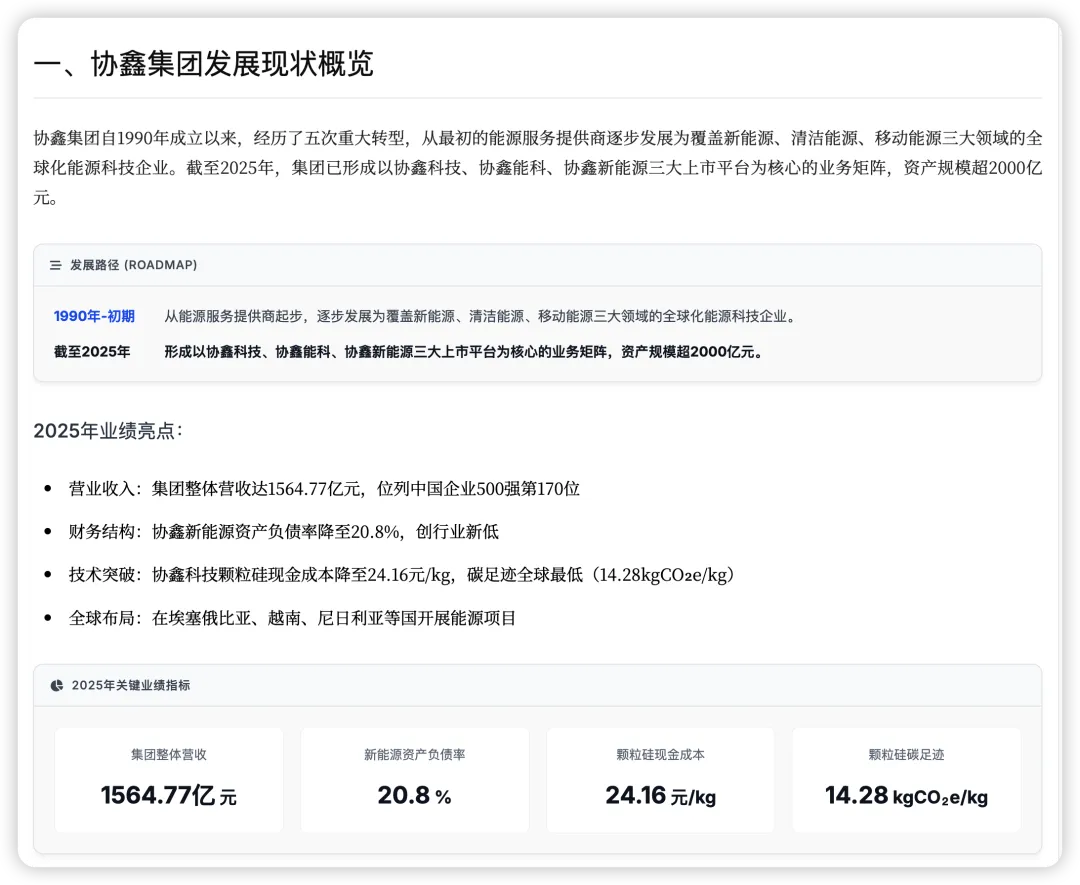Click the 新能源资产负债率 card label
Viewport: 1080px width, 885px height.
click(415, 755)
